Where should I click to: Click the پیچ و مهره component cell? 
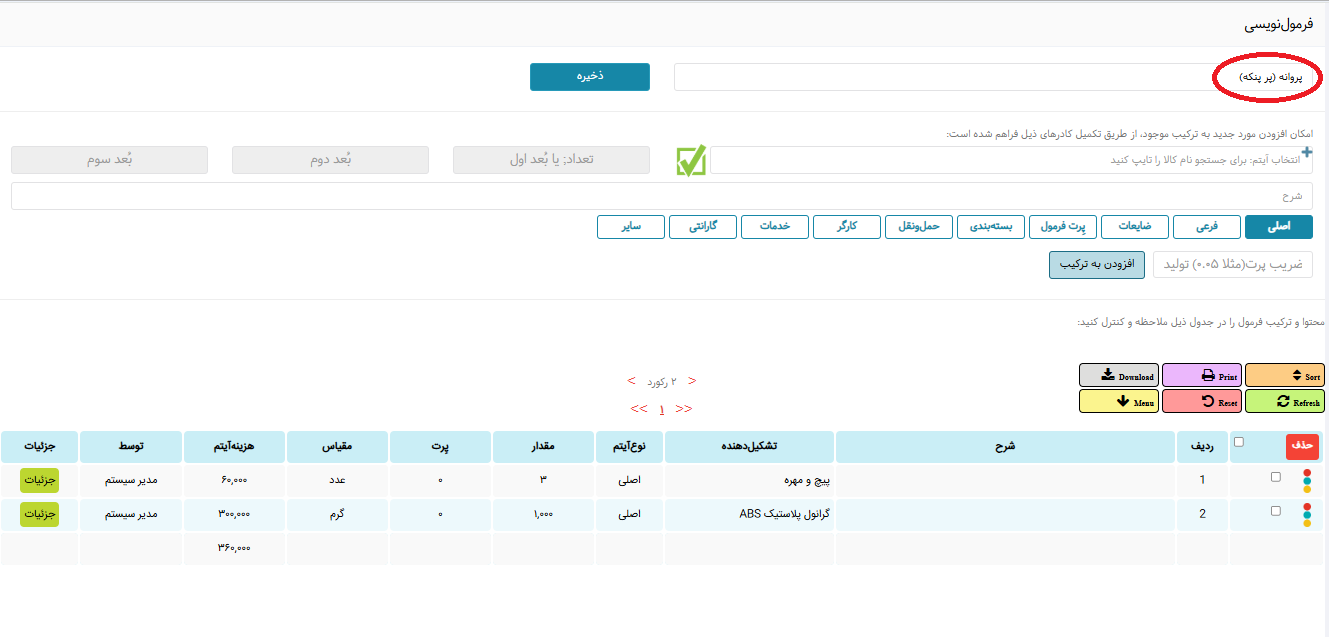click(748, 480)
